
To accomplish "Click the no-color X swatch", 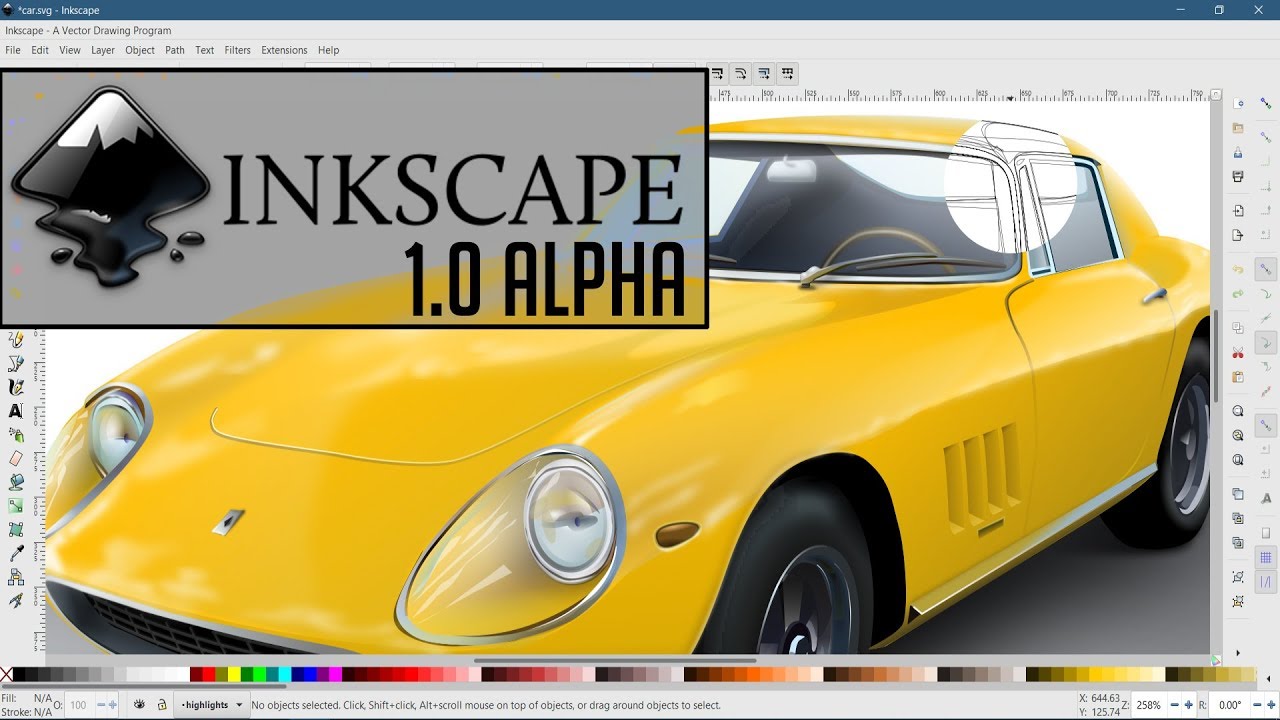I will click(7, 674).
